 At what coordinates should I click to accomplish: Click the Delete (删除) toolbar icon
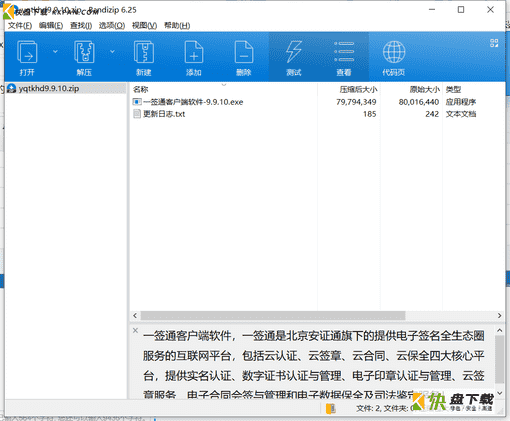pos(244,57)
